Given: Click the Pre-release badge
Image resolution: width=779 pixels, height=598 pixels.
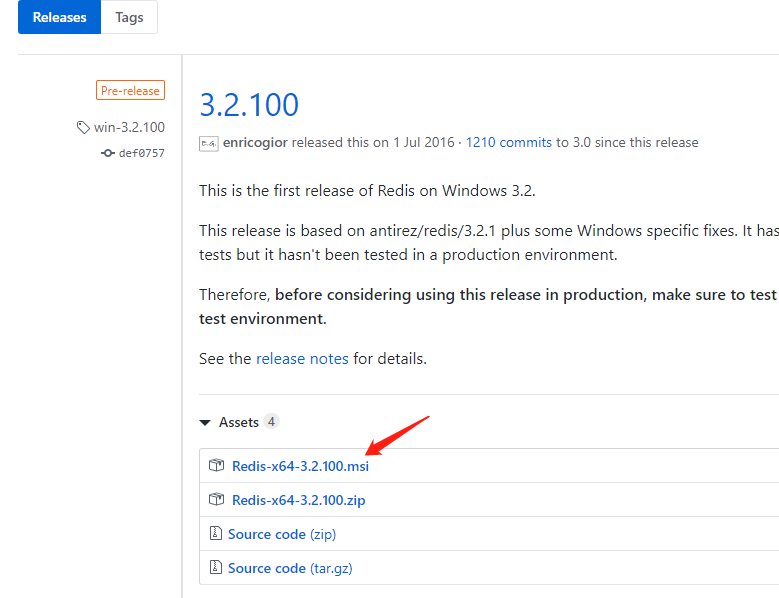Looking at the screenshot, I should point(130,90).
